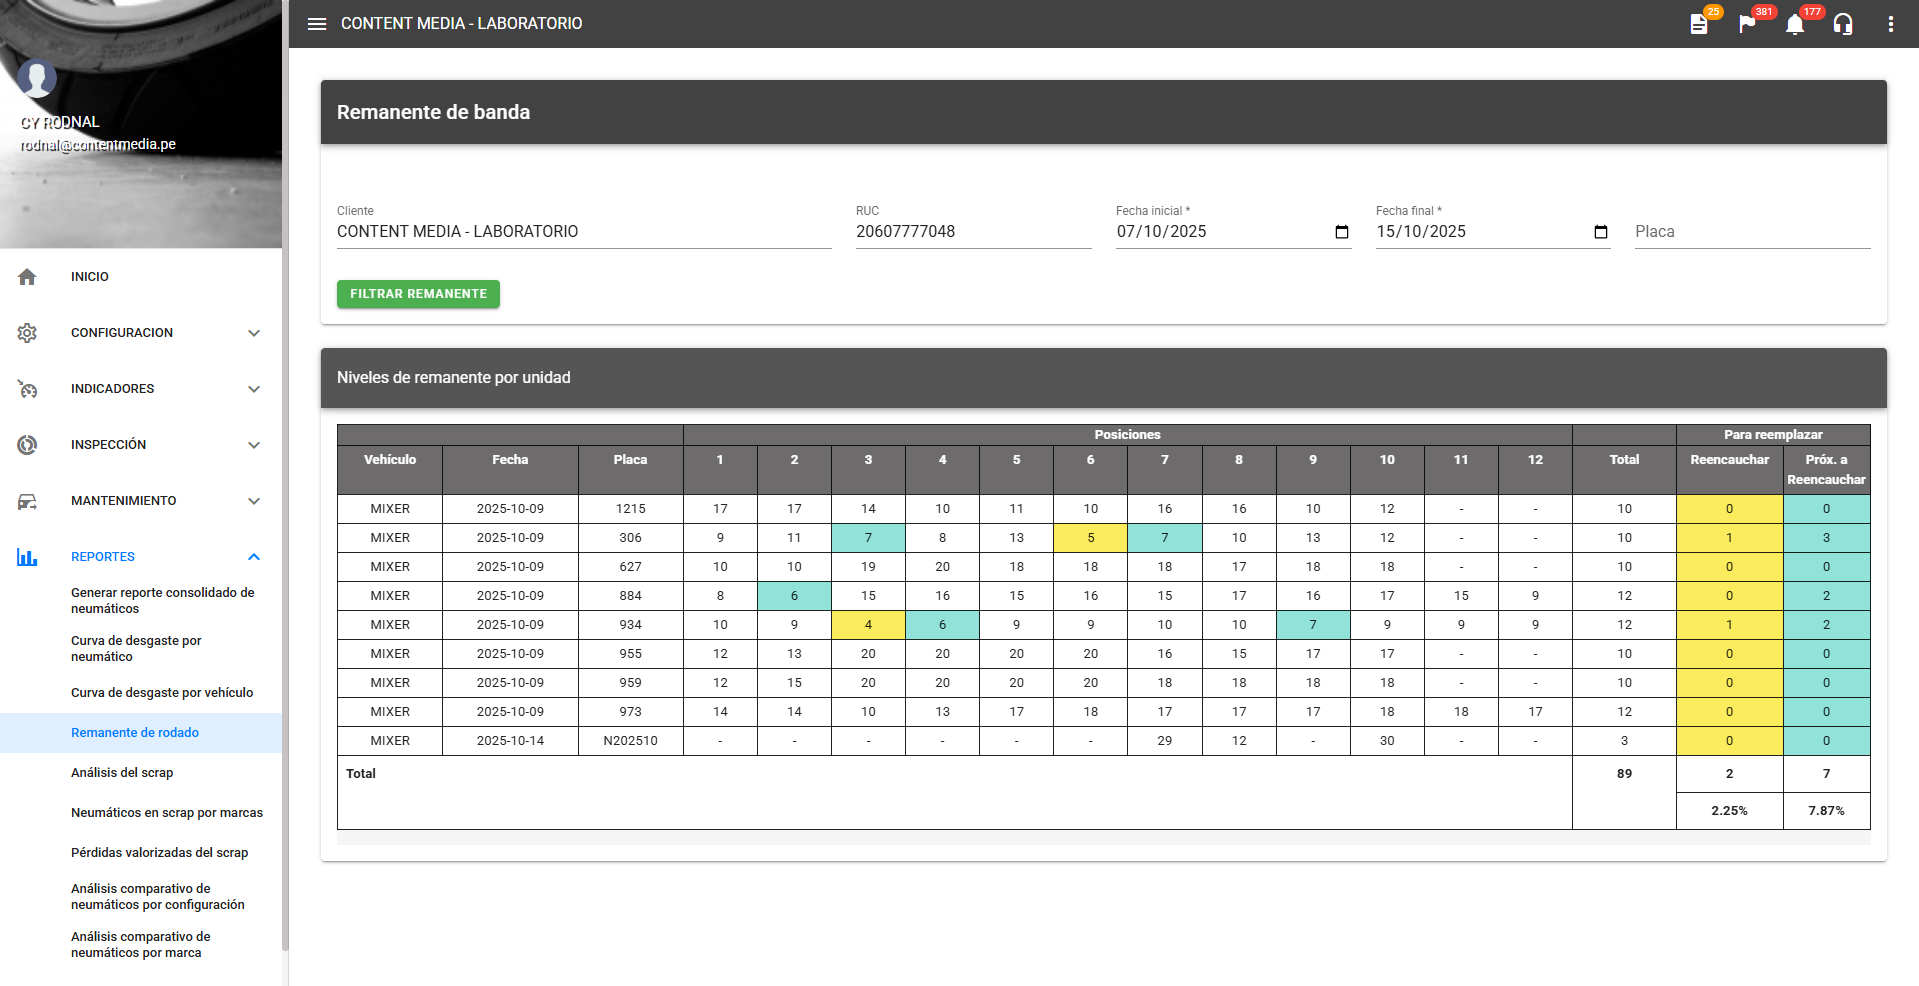1919x986 pixels.
Task: Open Análisis del scrap report
Action: (x=122, y=773)
